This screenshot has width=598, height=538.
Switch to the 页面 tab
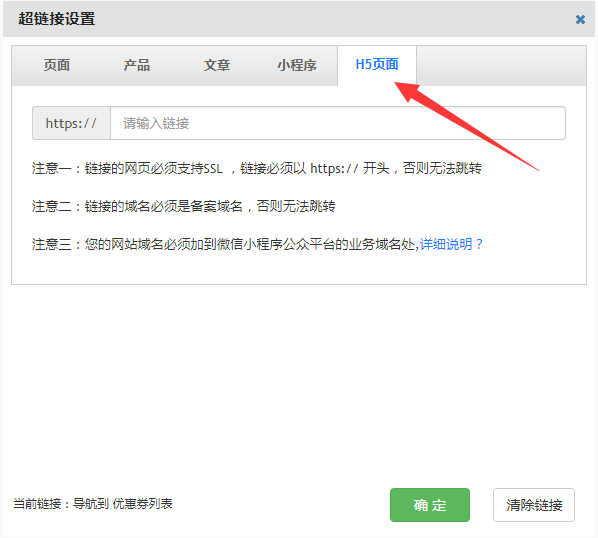click(56, 65)
